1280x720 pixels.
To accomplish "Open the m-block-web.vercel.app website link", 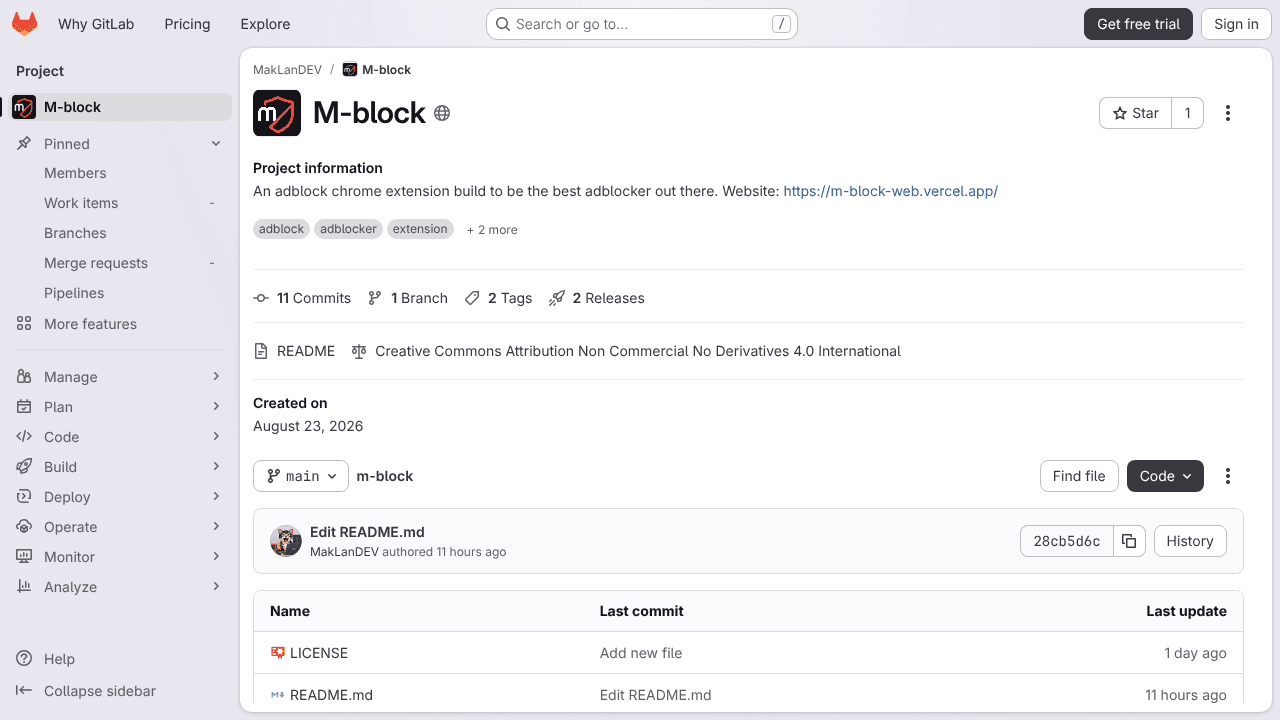I will (x=890, y=191).
